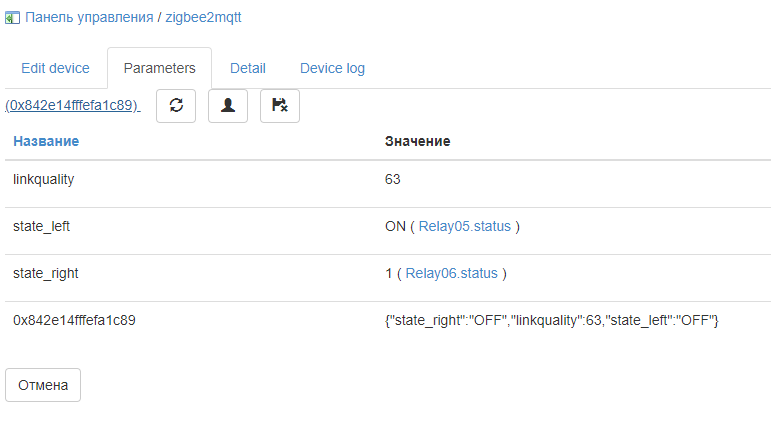Click the linkquality parameter name
Image resolution: width=771 pixels, height=432 pixels.
click(44, 179)
